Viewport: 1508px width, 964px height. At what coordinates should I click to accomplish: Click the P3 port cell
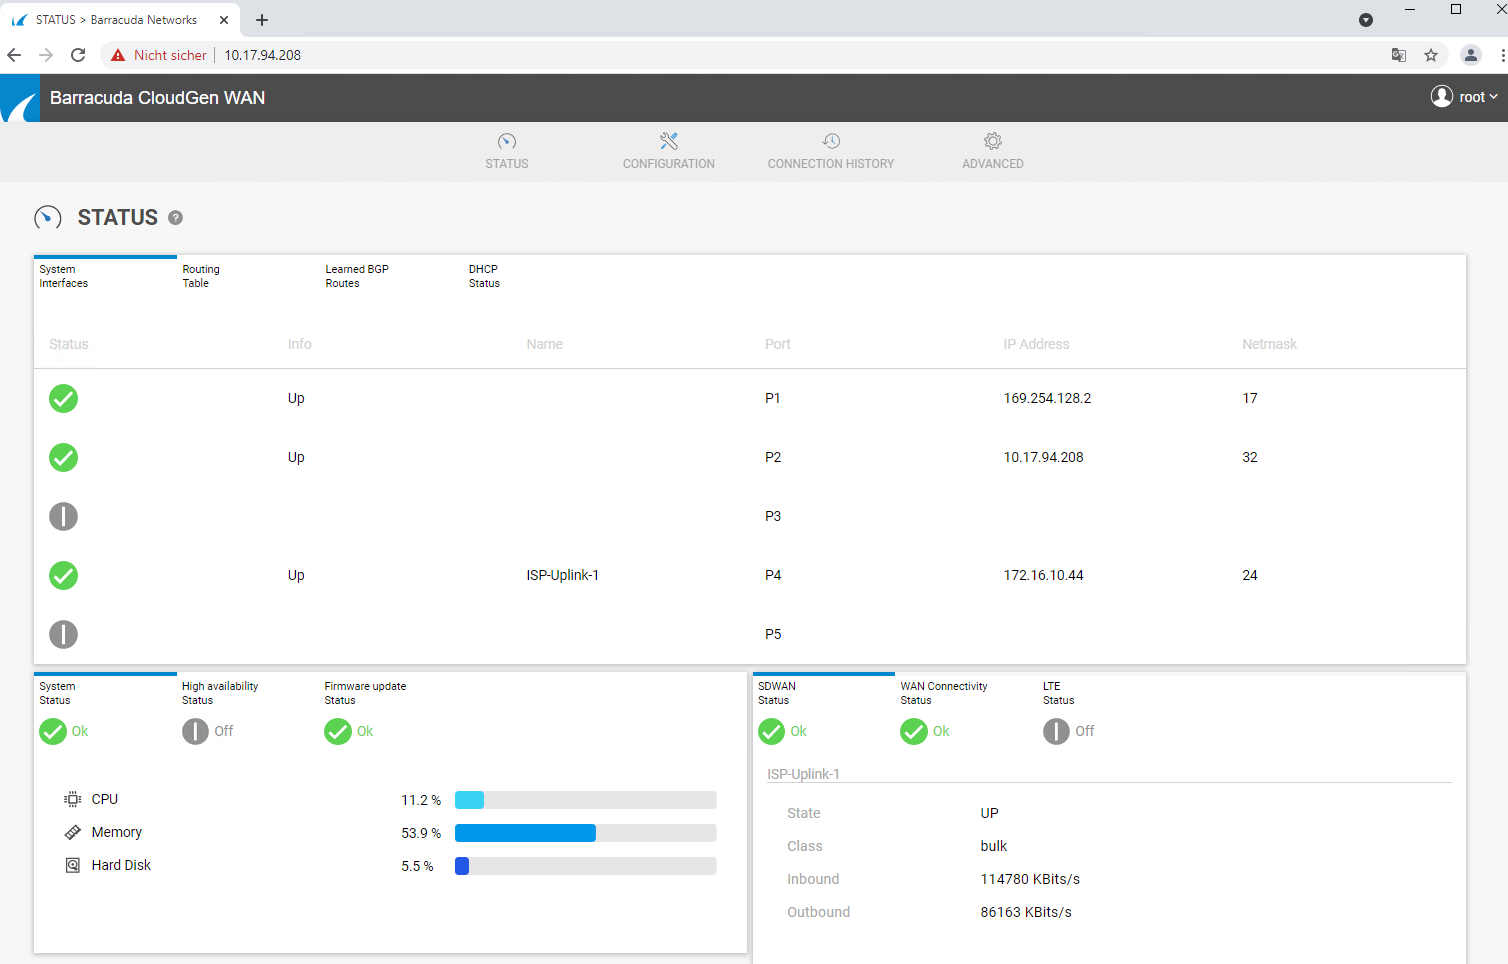(x=773, y=516)
